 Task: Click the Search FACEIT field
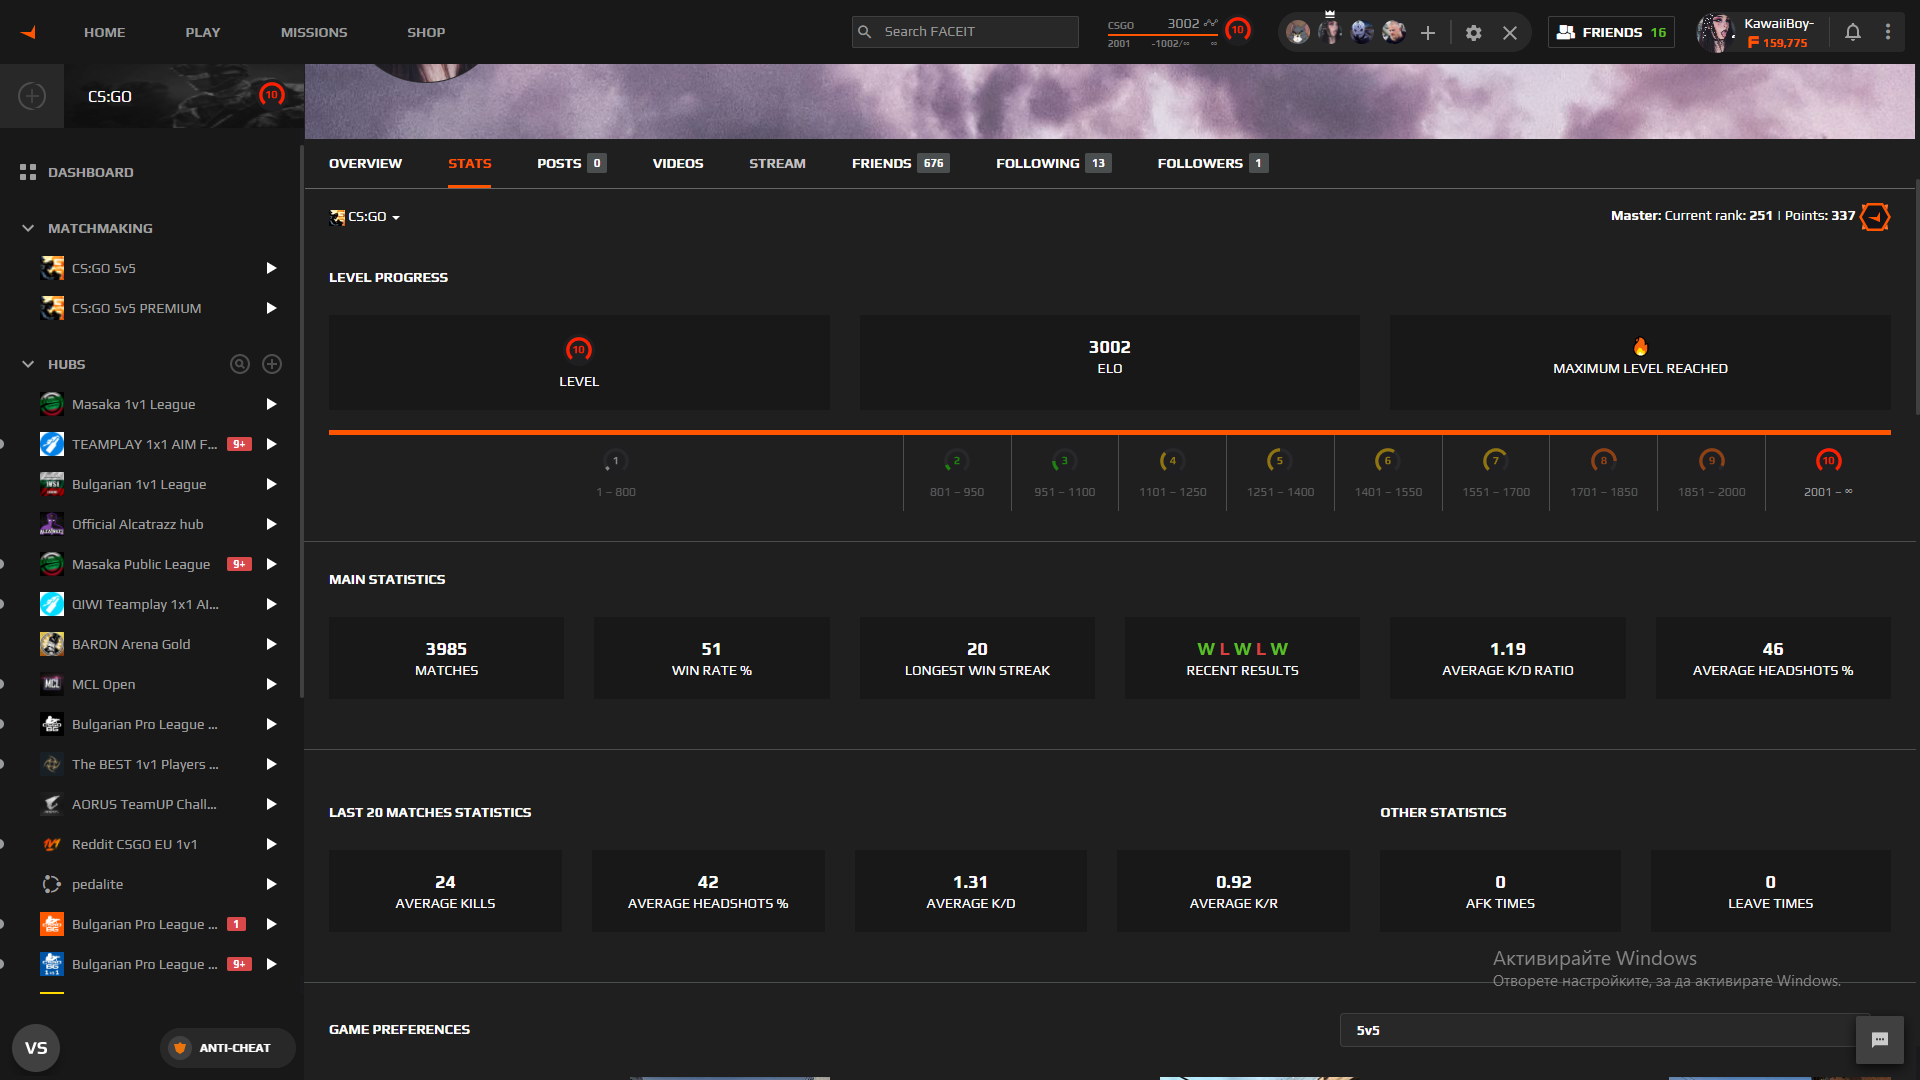pos(965,32)
